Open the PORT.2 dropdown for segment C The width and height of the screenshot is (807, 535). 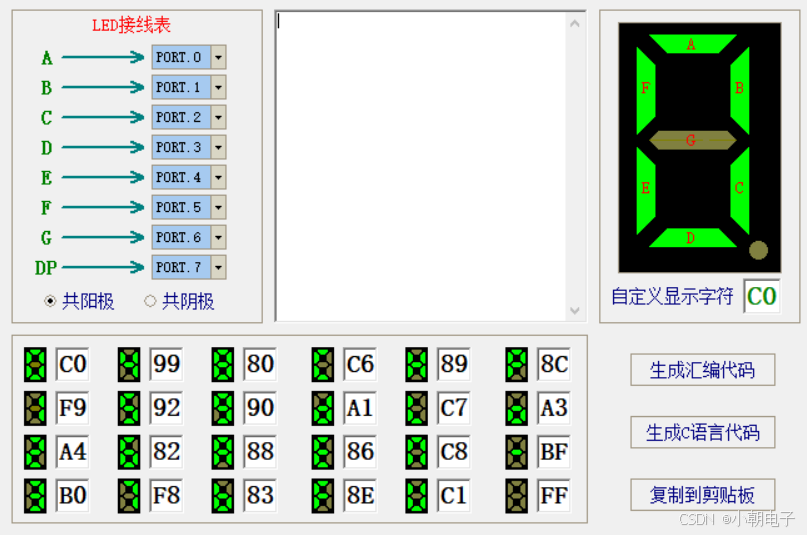pos(219,117)
